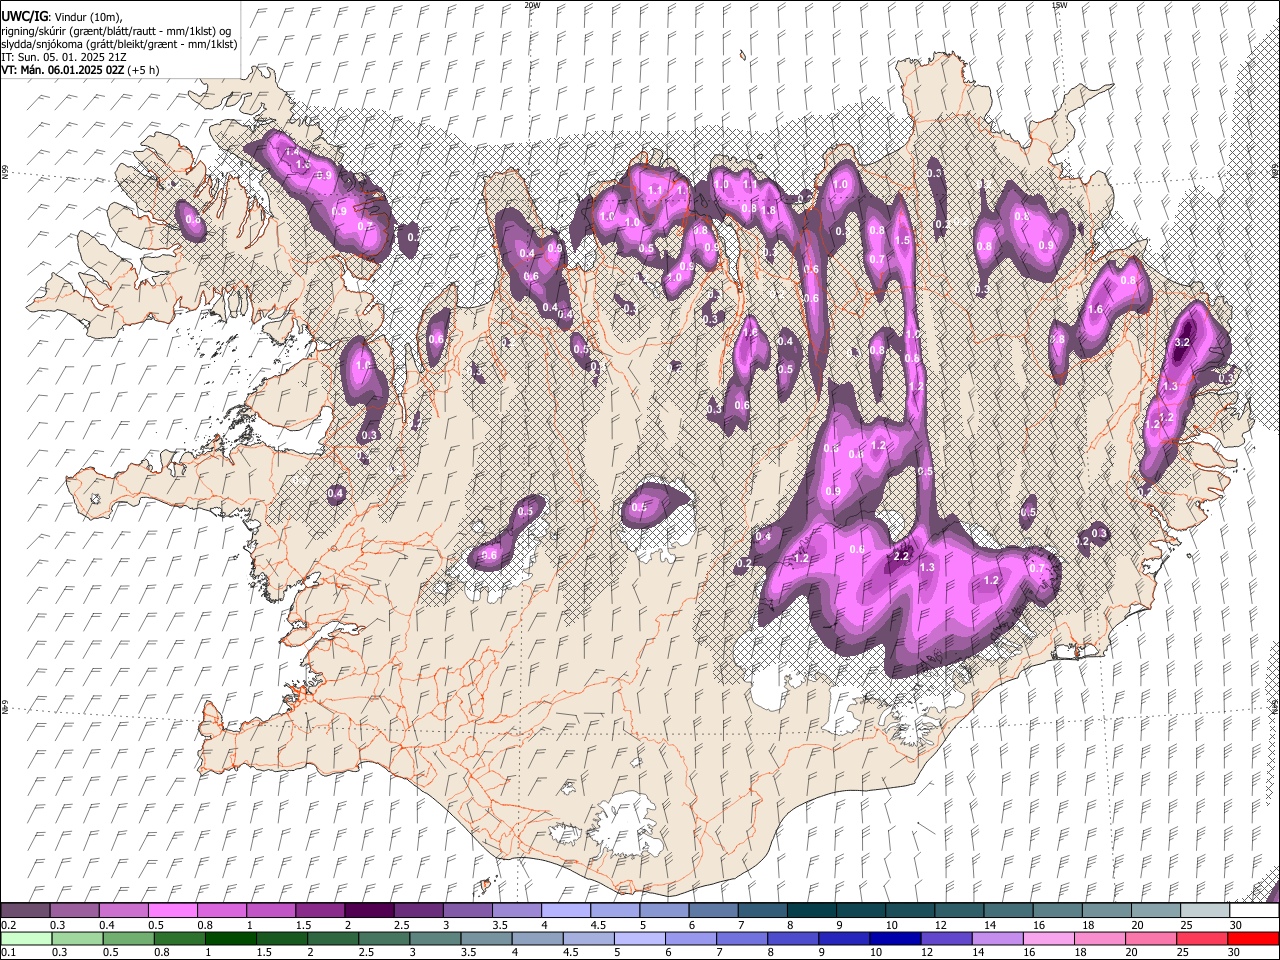Screen dimensions: 1280x960
Task: Select the green swatch between 0.3 and 0.5
Action: pyautogui.click(x=75, y=938)
